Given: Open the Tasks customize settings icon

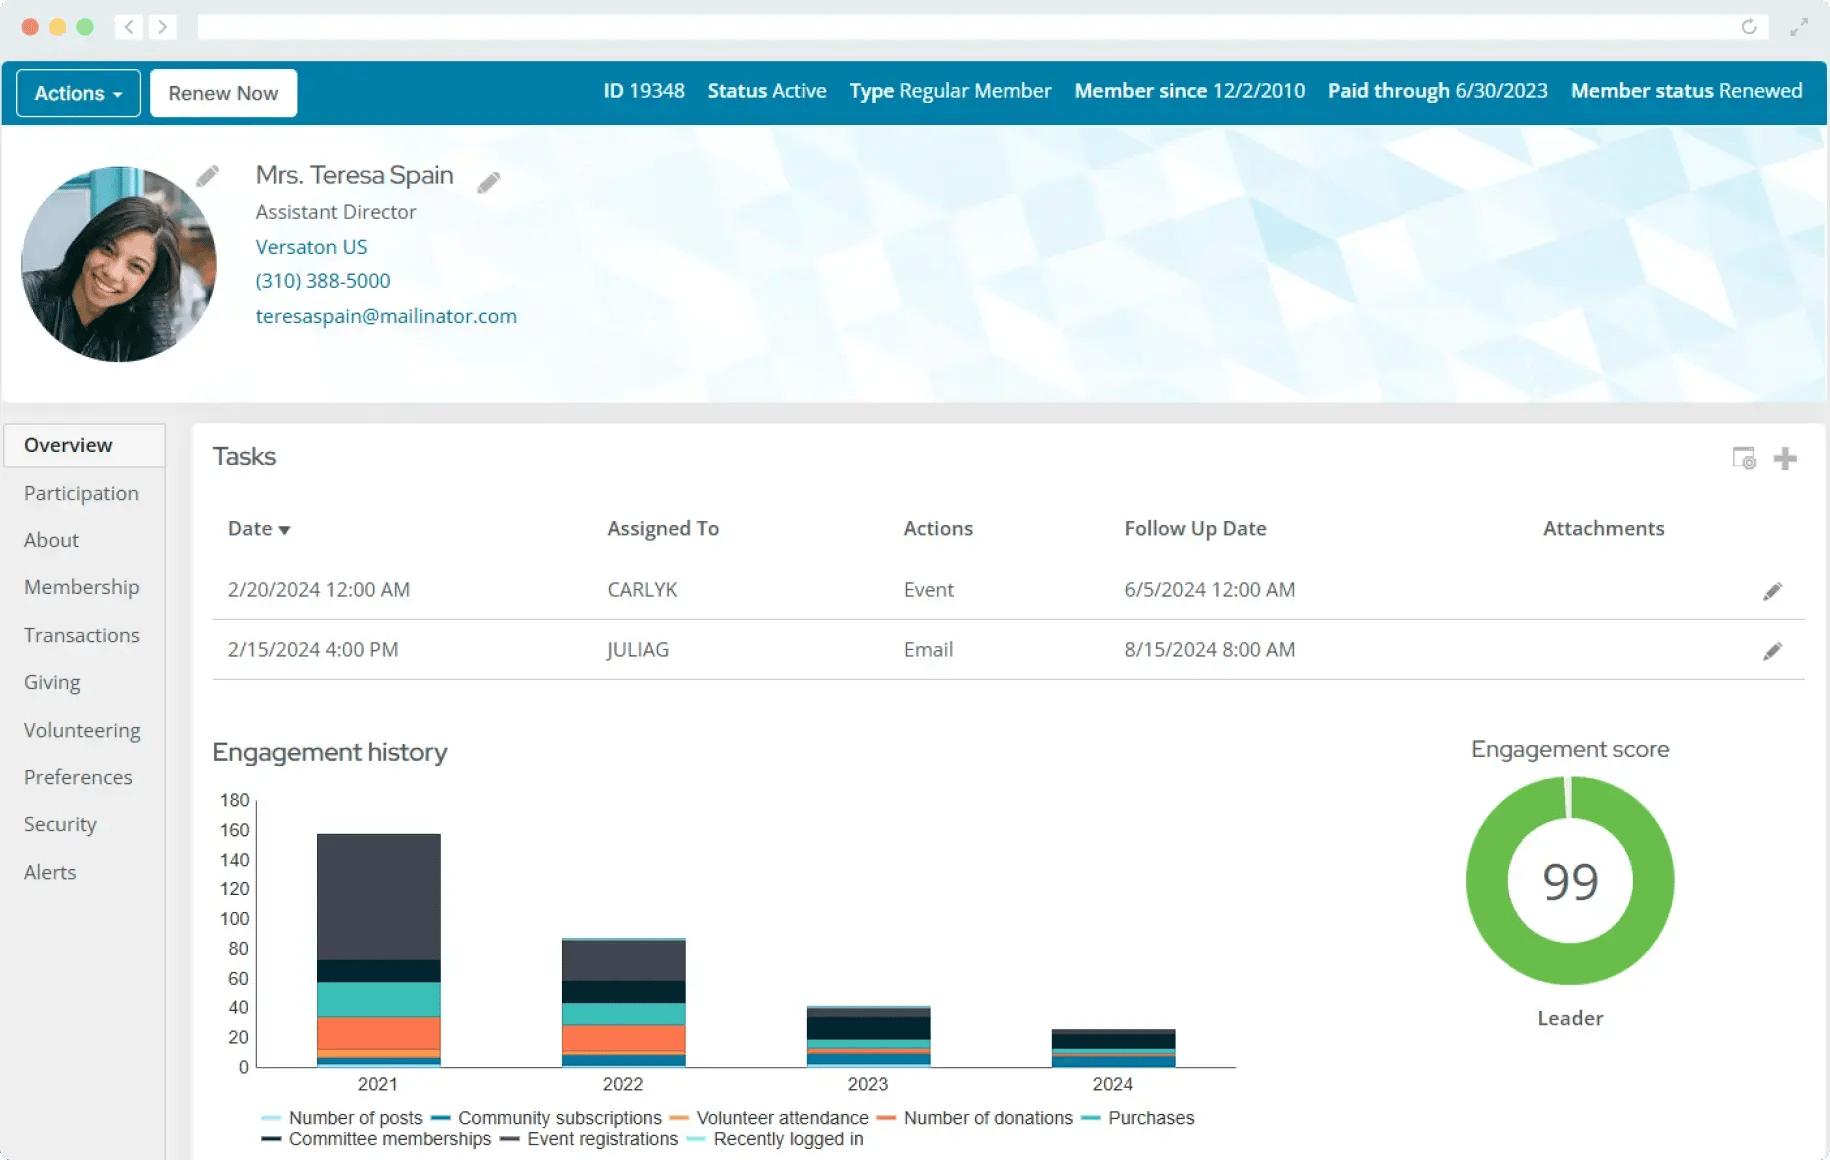Looking at the screenshot, I should pos(1743,458).
